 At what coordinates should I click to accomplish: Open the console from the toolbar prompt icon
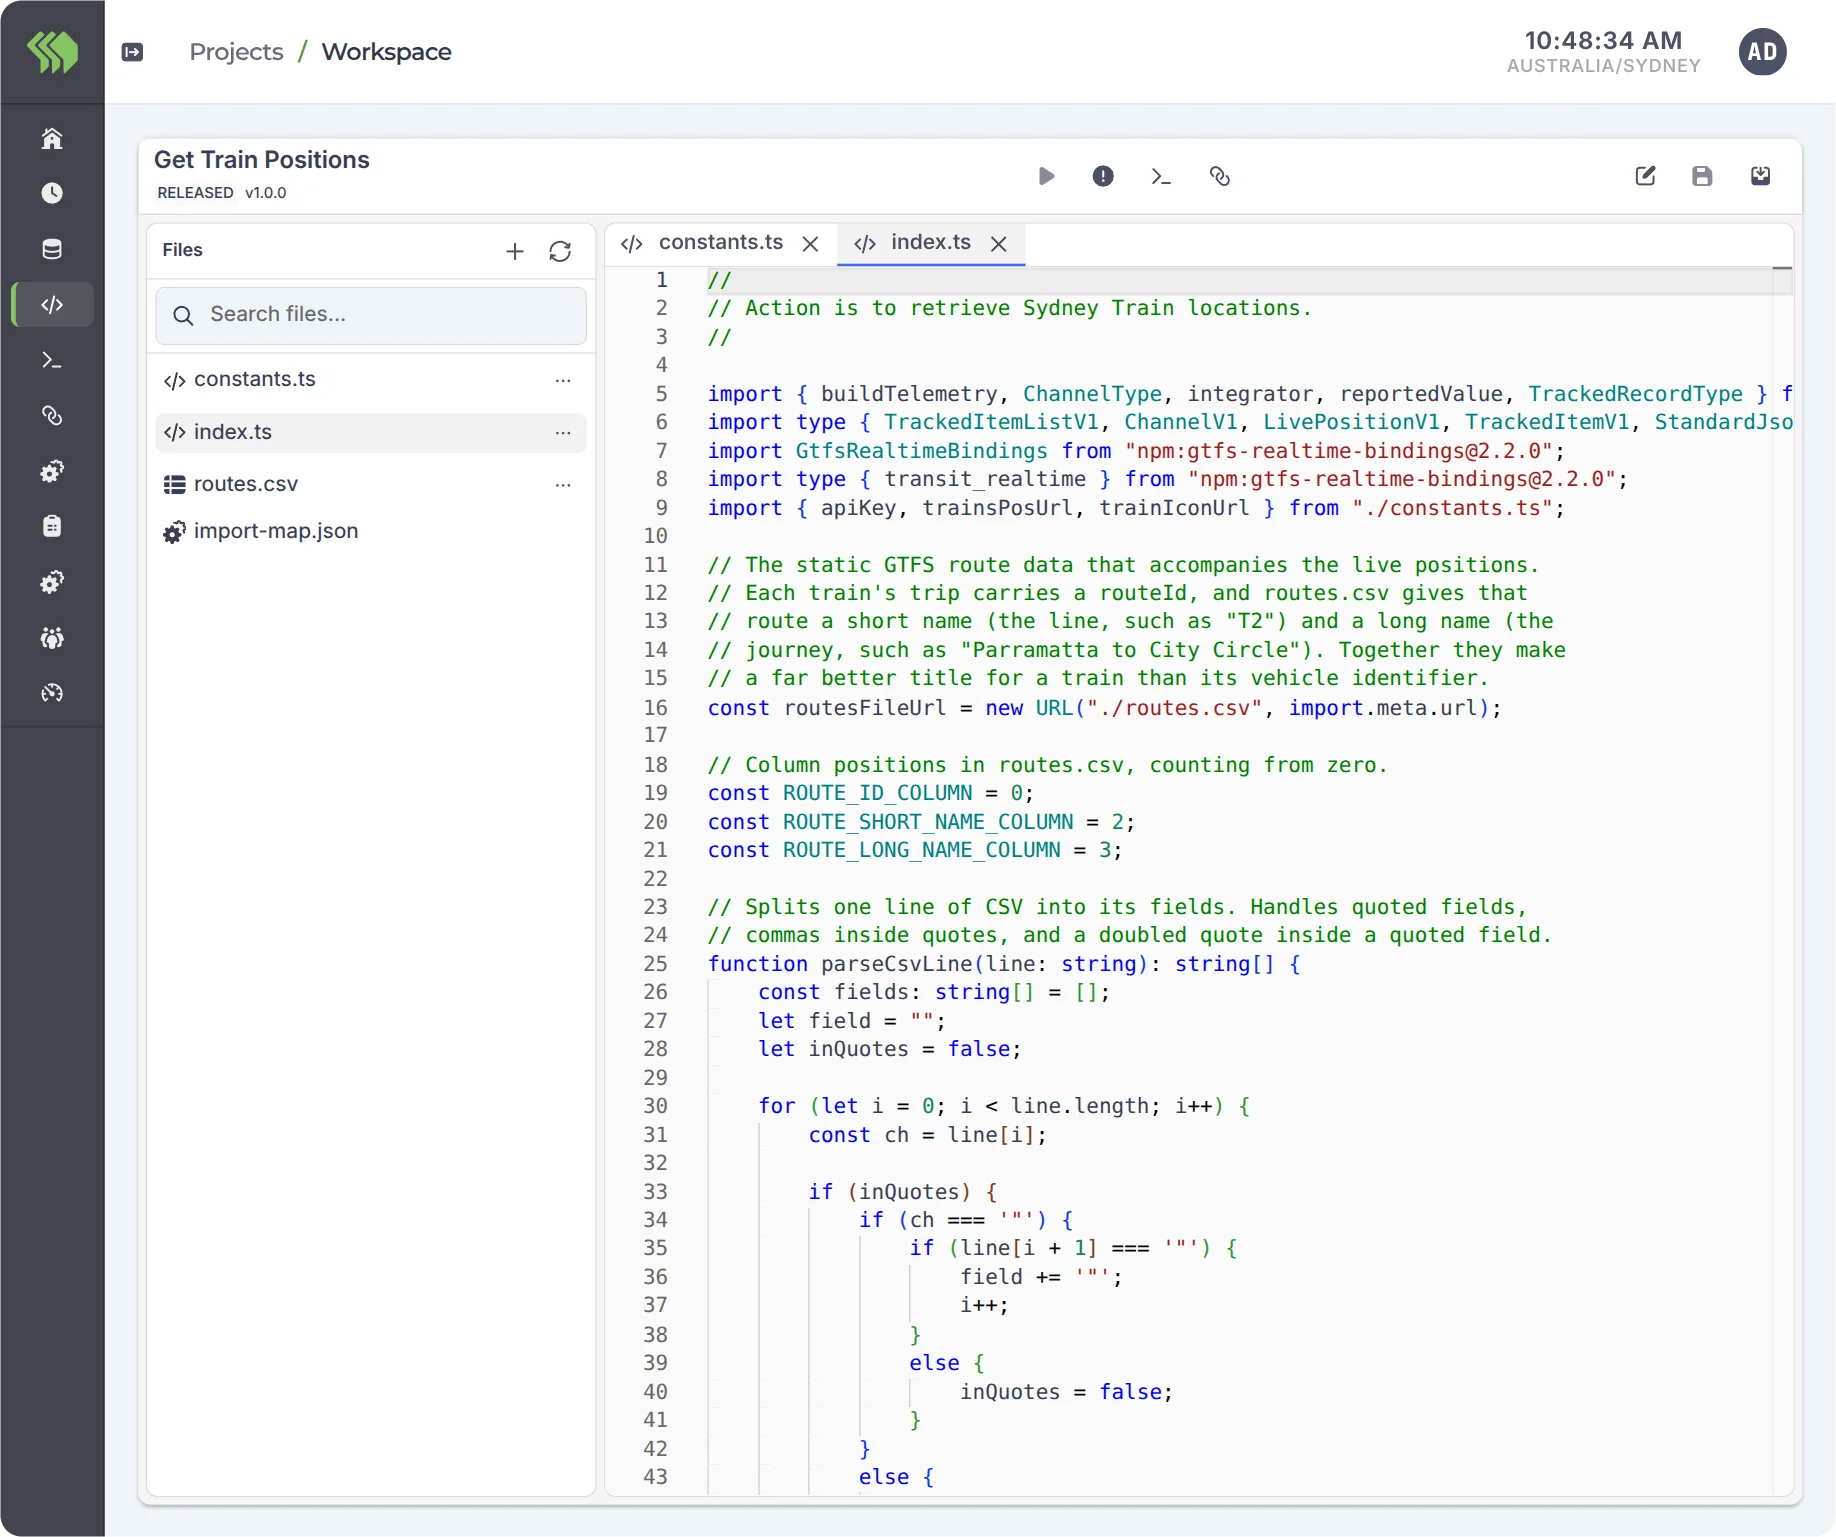click(1160, 177)
